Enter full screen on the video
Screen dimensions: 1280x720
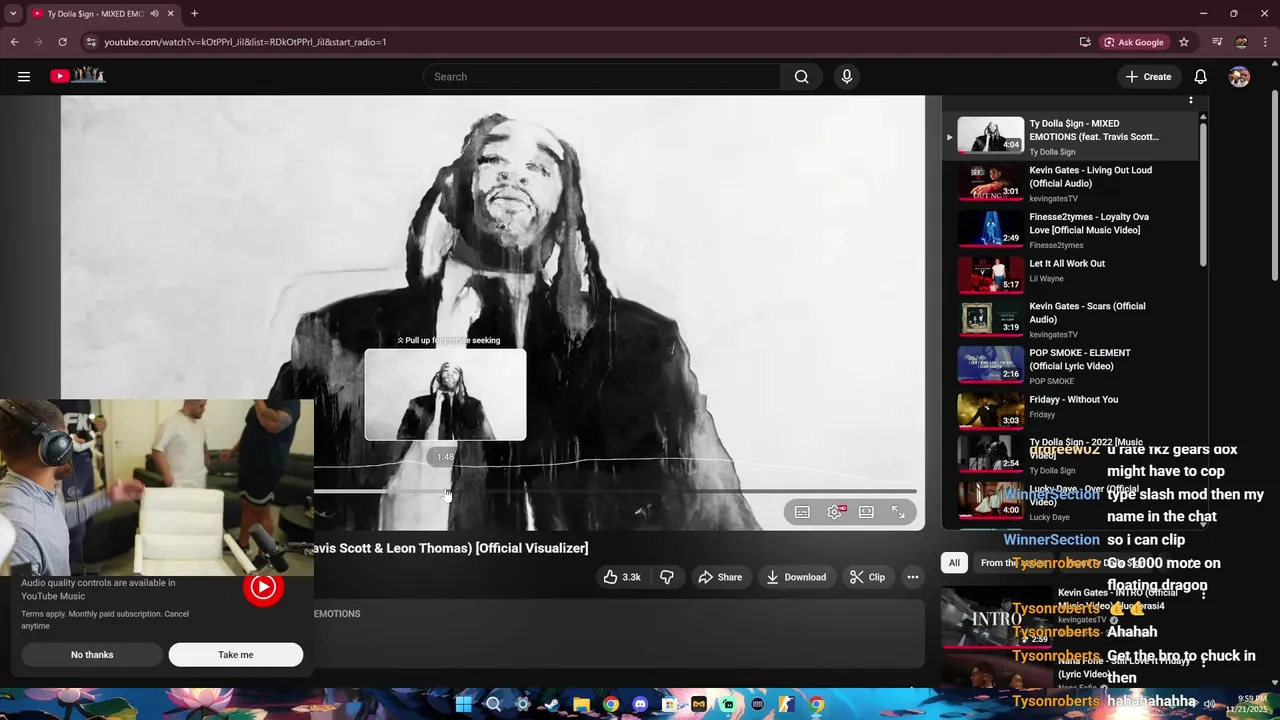coord(898,512)
